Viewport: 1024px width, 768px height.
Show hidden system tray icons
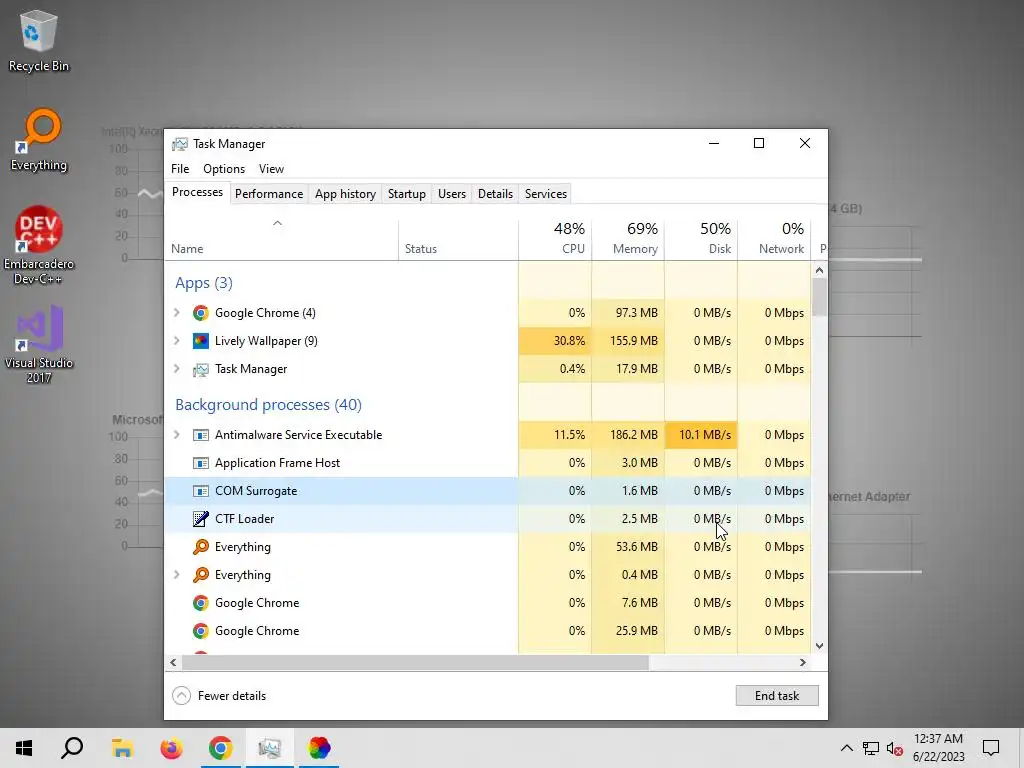coord(846,748)
